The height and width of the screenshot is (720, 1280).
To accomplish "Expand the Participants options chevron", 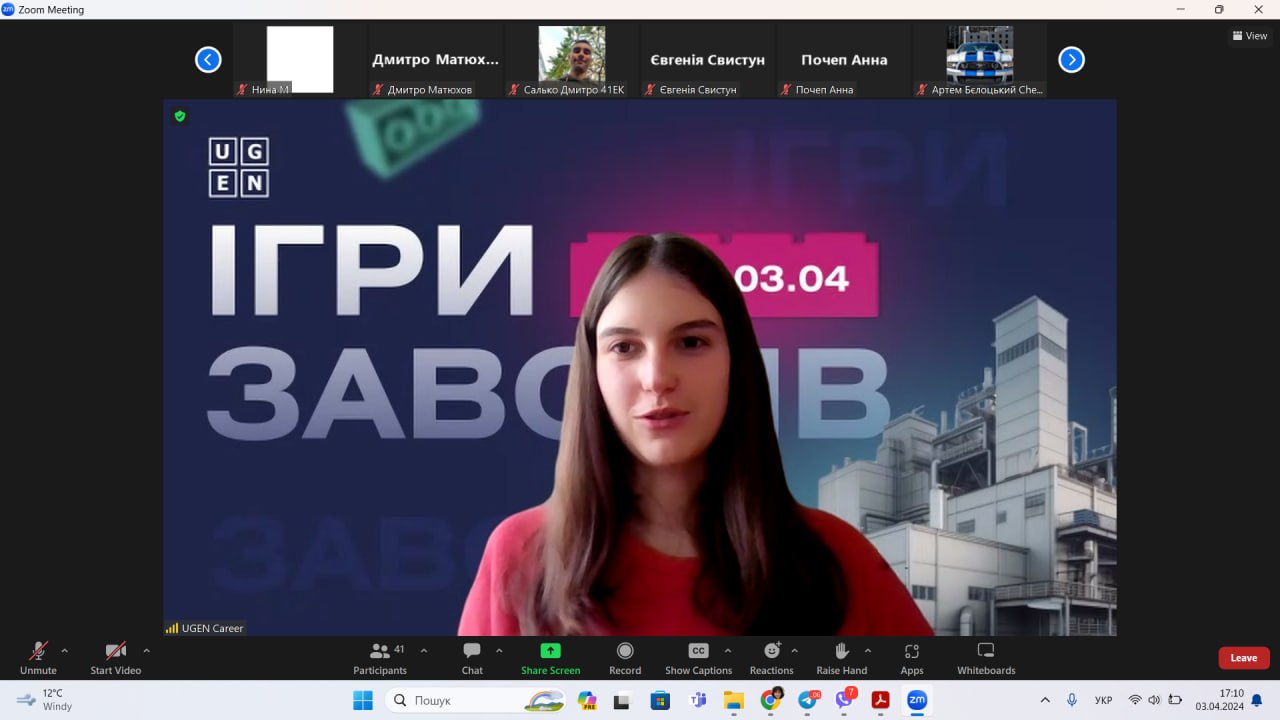I will tap(423, 651).
